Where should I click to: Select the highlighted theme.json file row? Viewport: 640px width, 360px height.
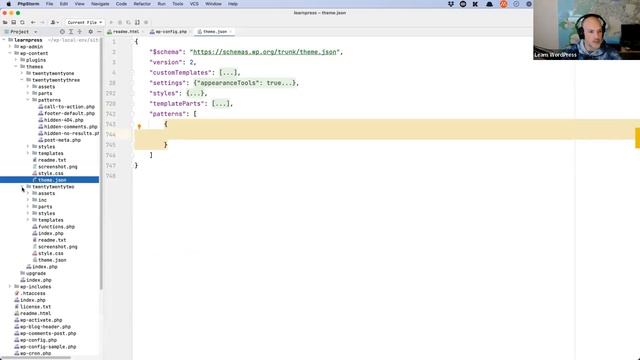pos(49,180)
